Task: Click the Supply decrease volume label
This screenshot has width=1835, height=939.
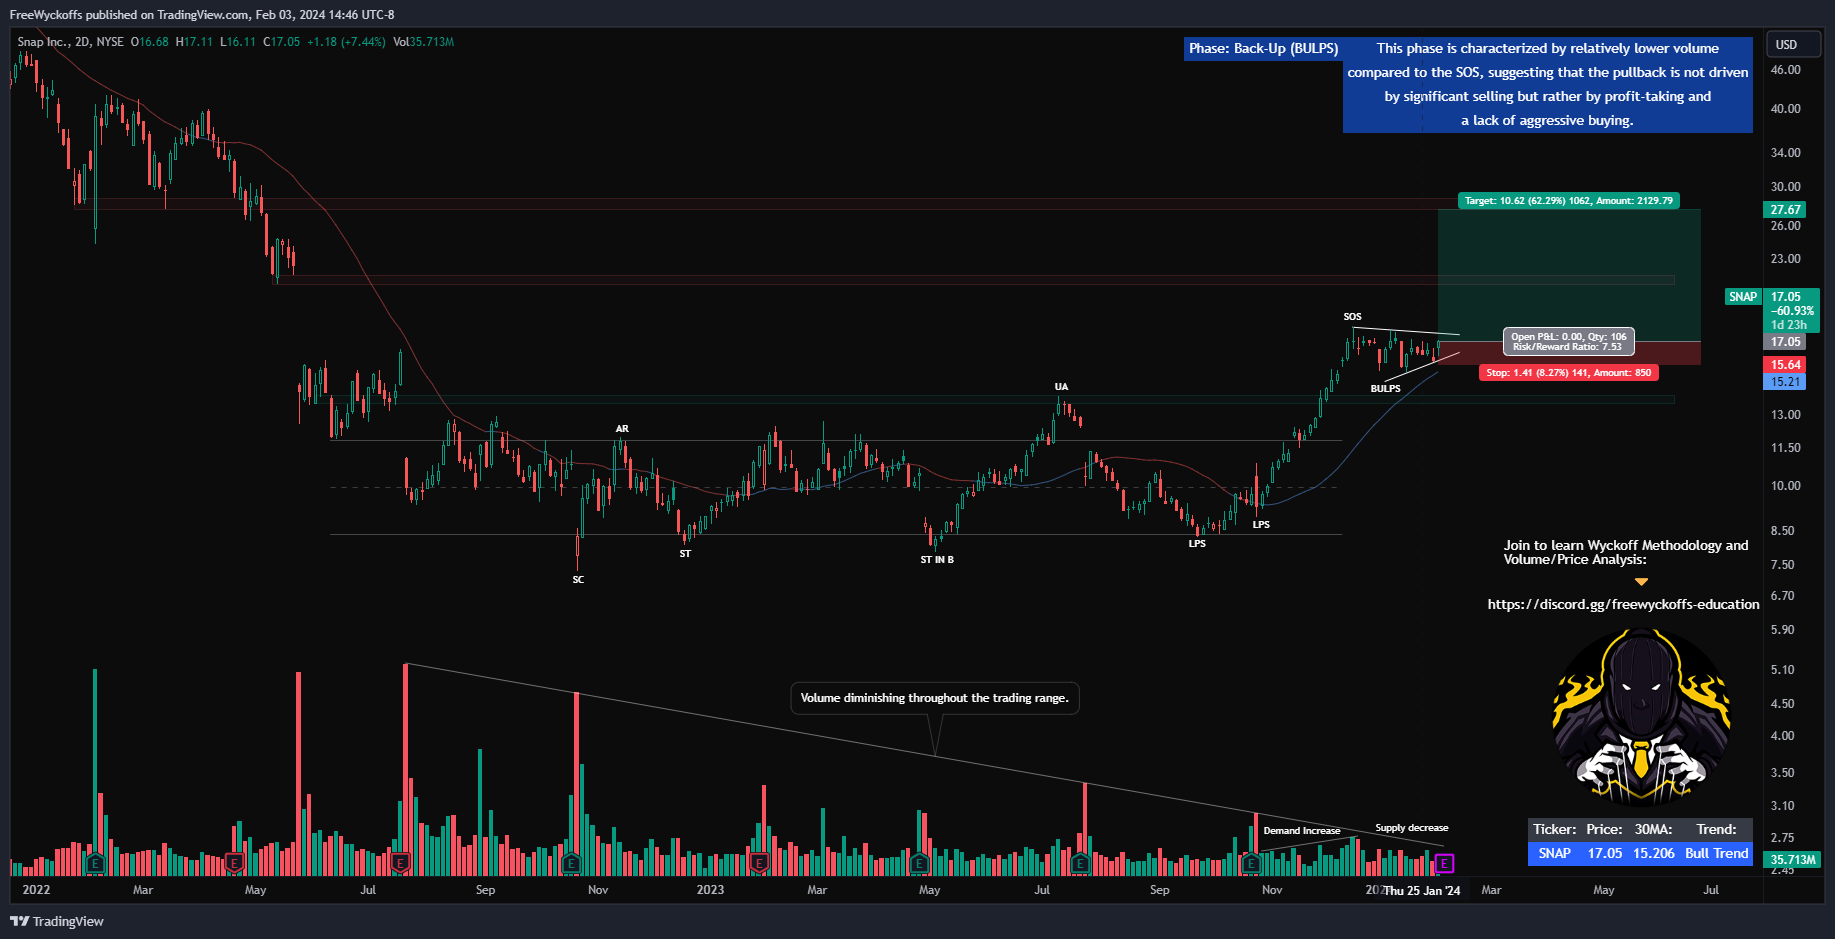Action: [x=1411, y=828]
